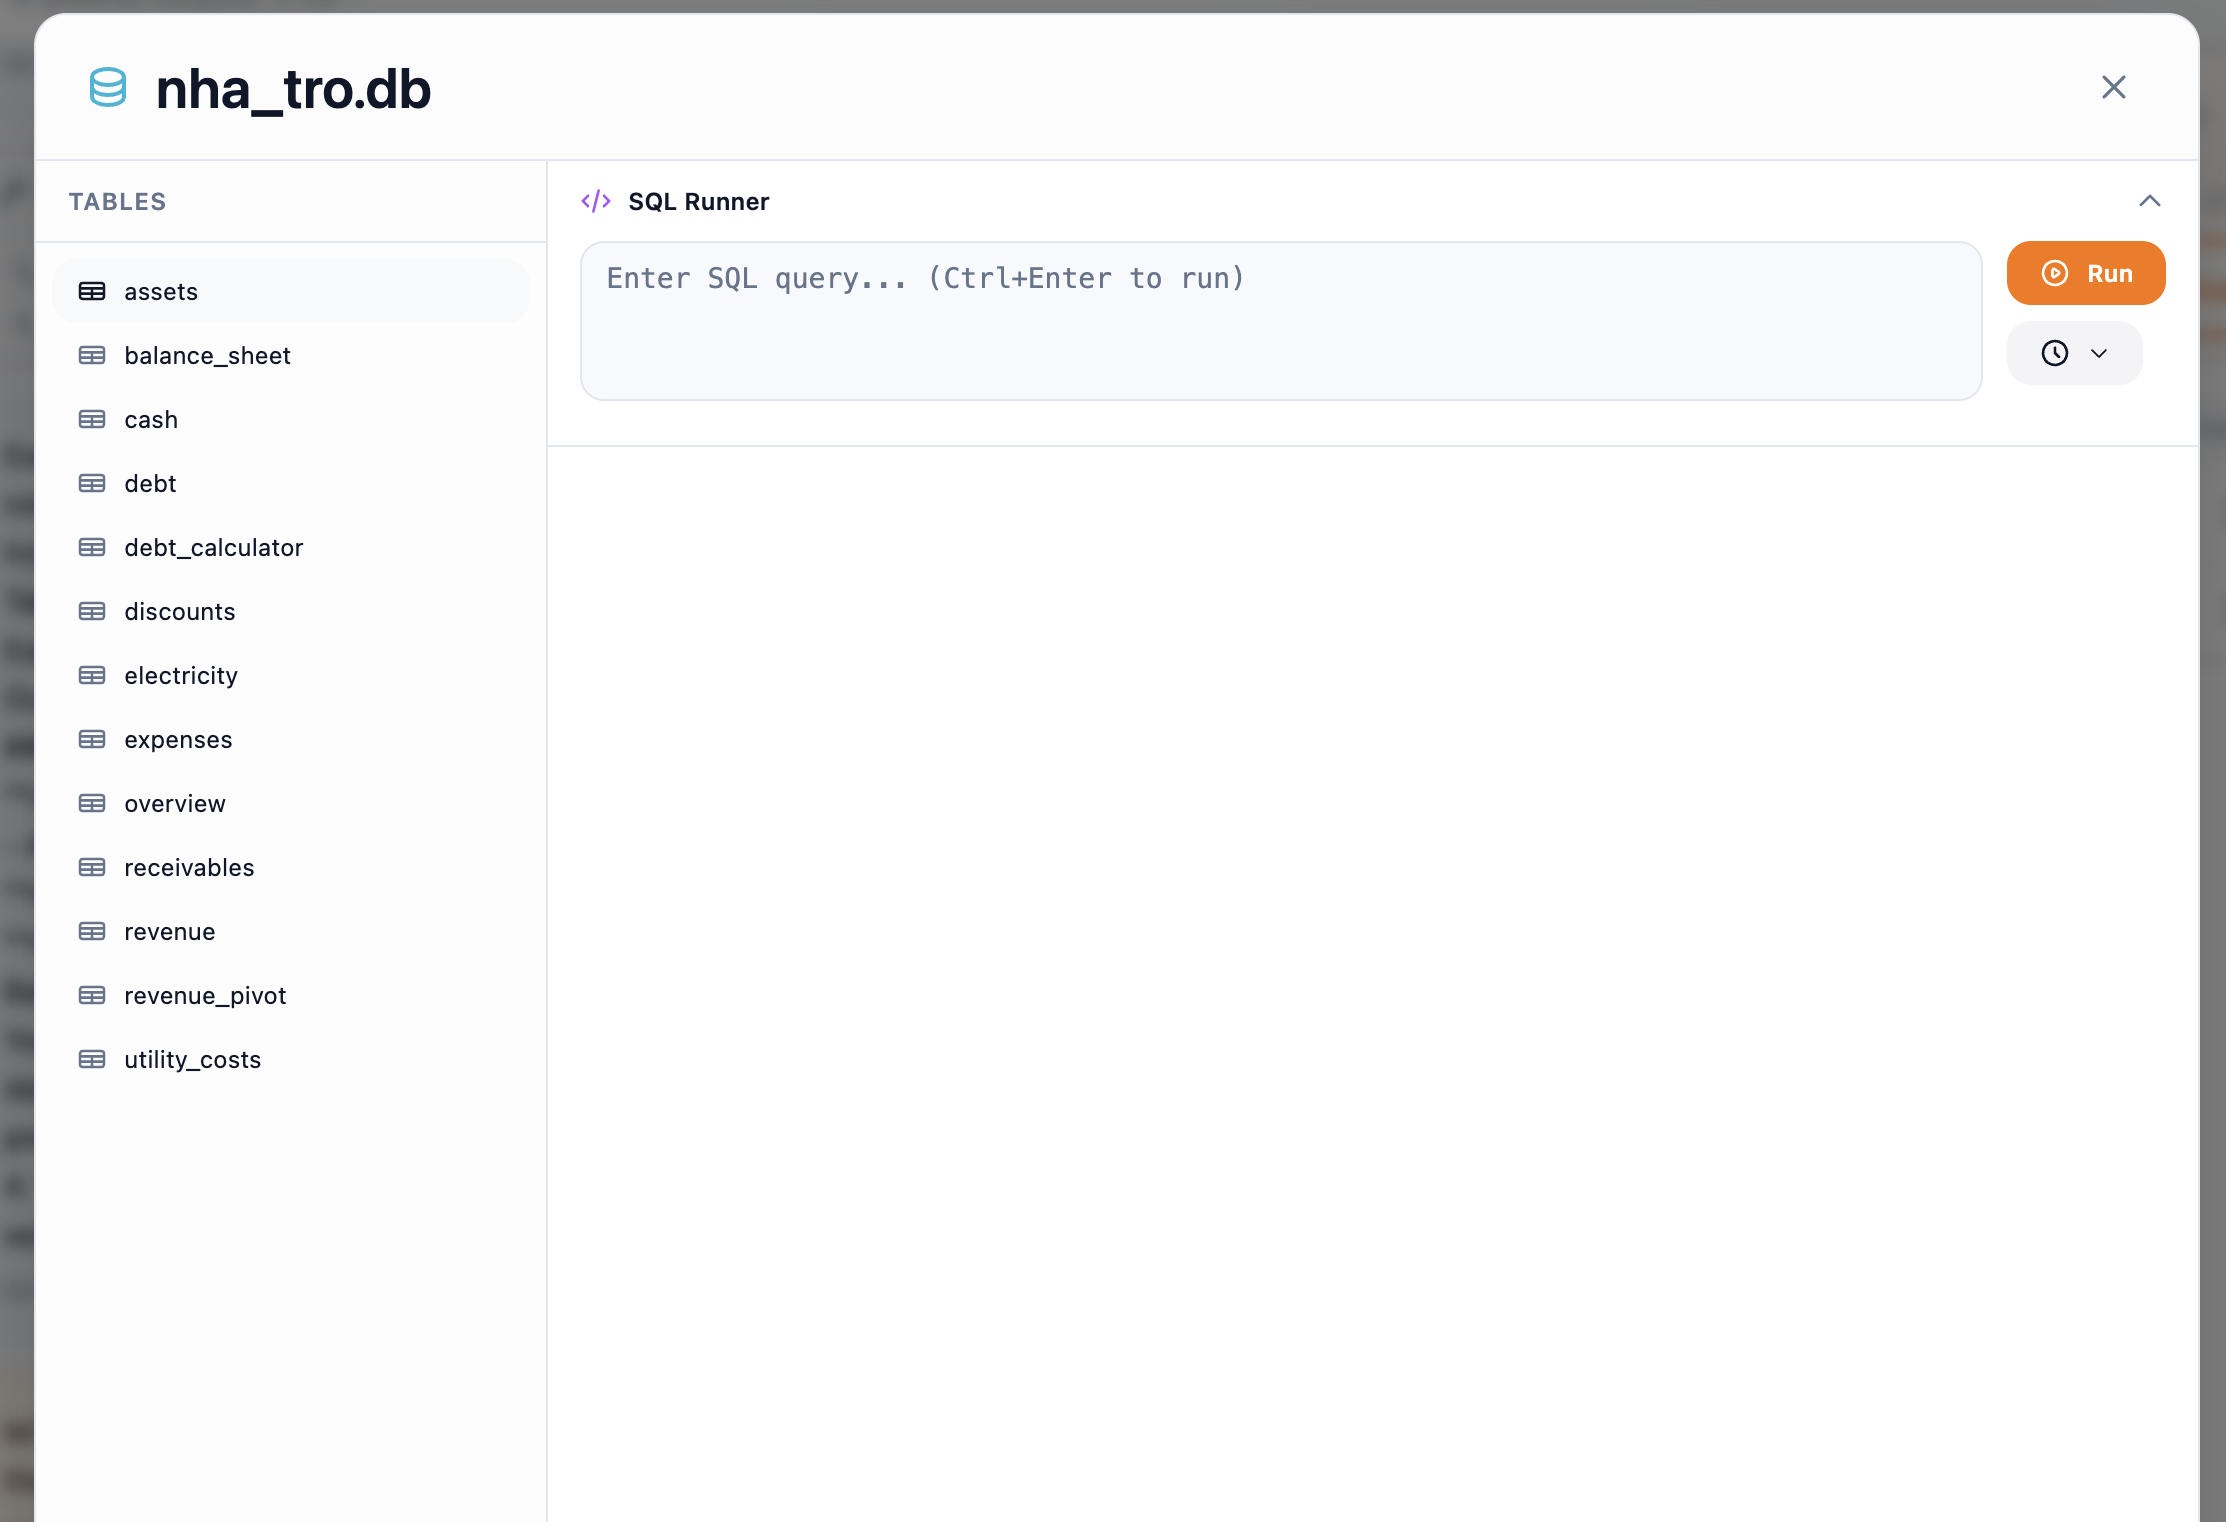Image resolution: width=2226 pixels, height=1522 pixels.
Task: Collapse the TABLES section header
Action: pyautogui.click(x=117, y=201)
